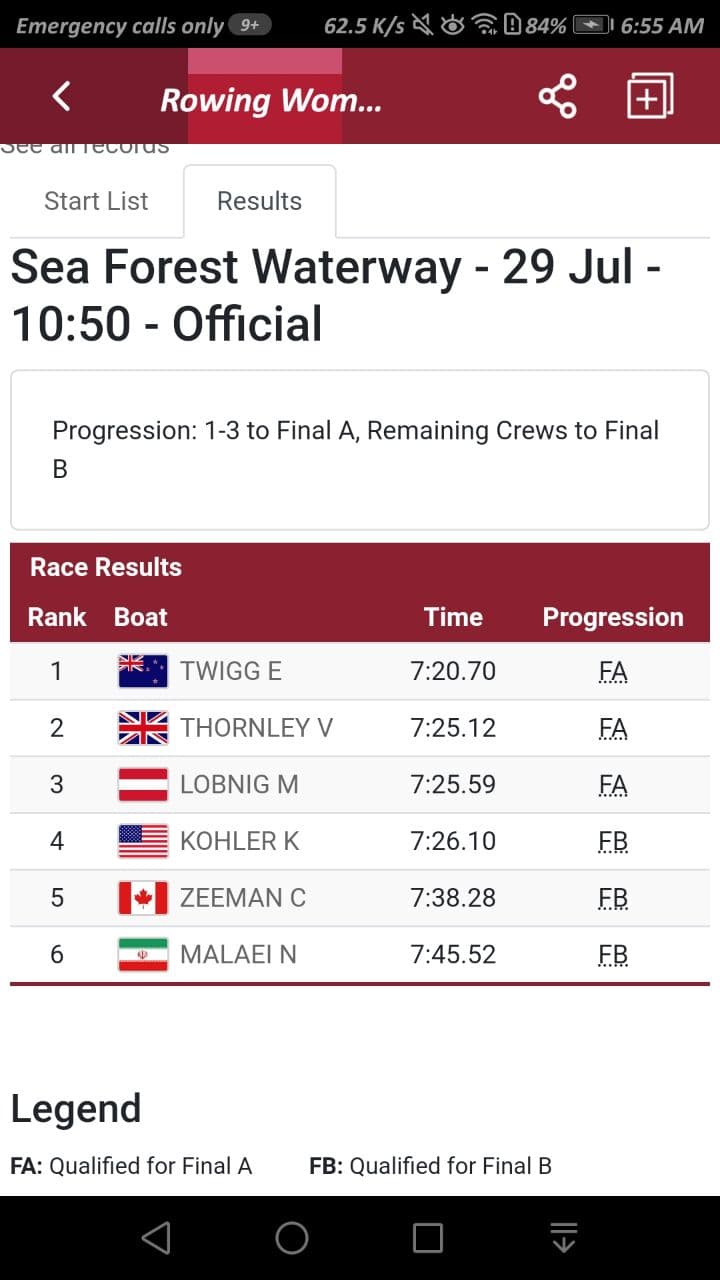
Task: Tap the add-to-collection plus icon
Action: click(650, 96)
